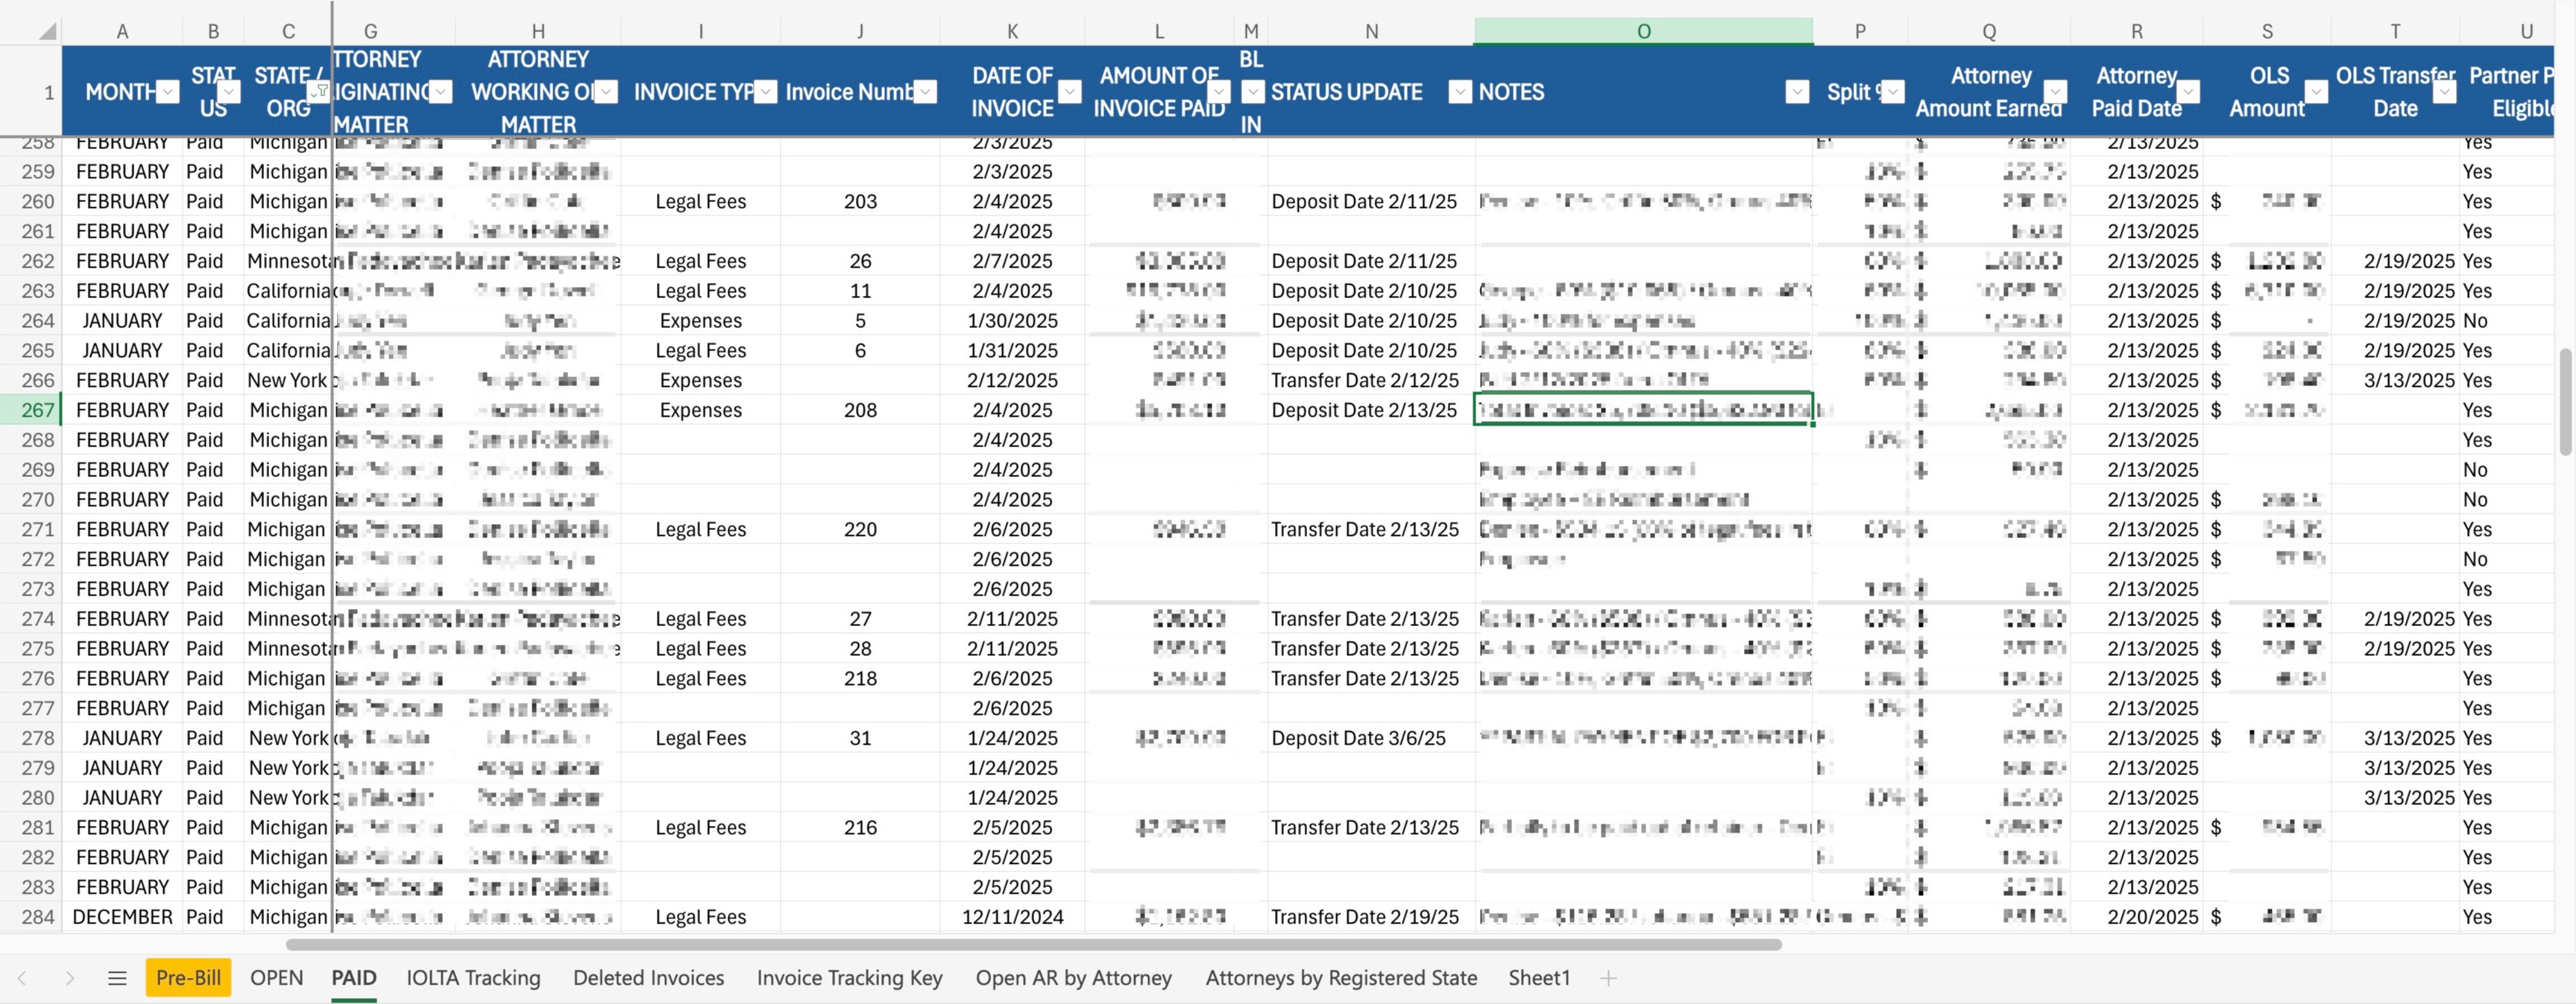
Task: Go to the Deleted Invoices sheet
Action: (x=648, y=978)
